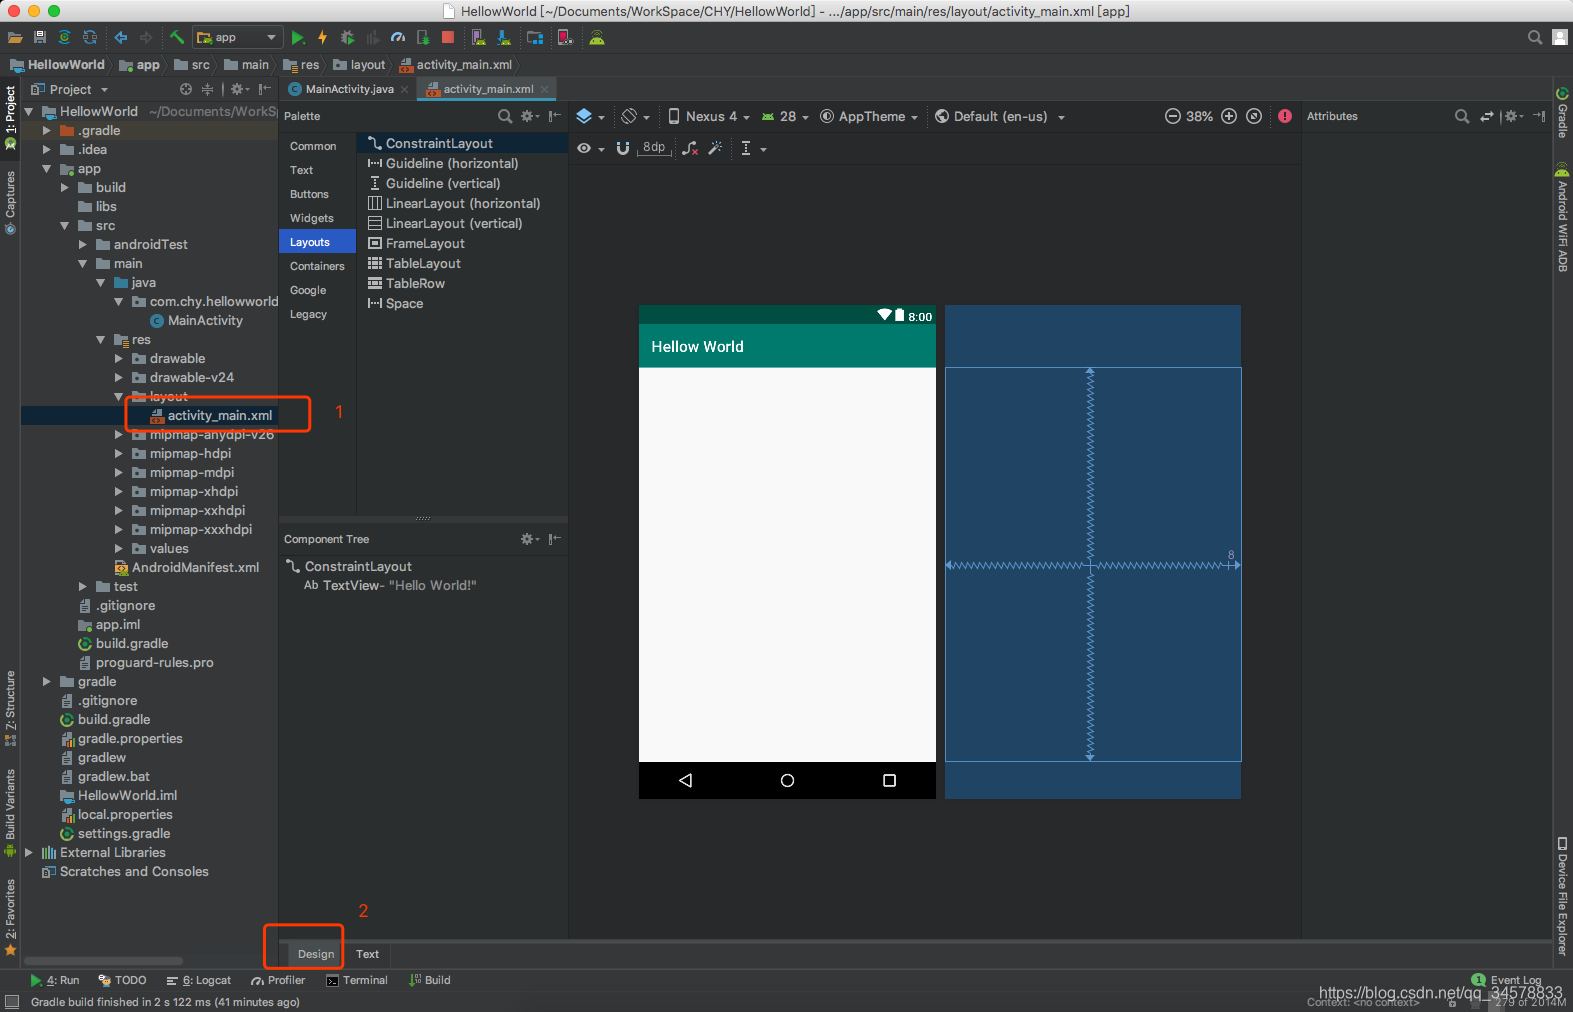Toggle Device File Explorer tab
1573x1012 pixels.
[1562, 897]
